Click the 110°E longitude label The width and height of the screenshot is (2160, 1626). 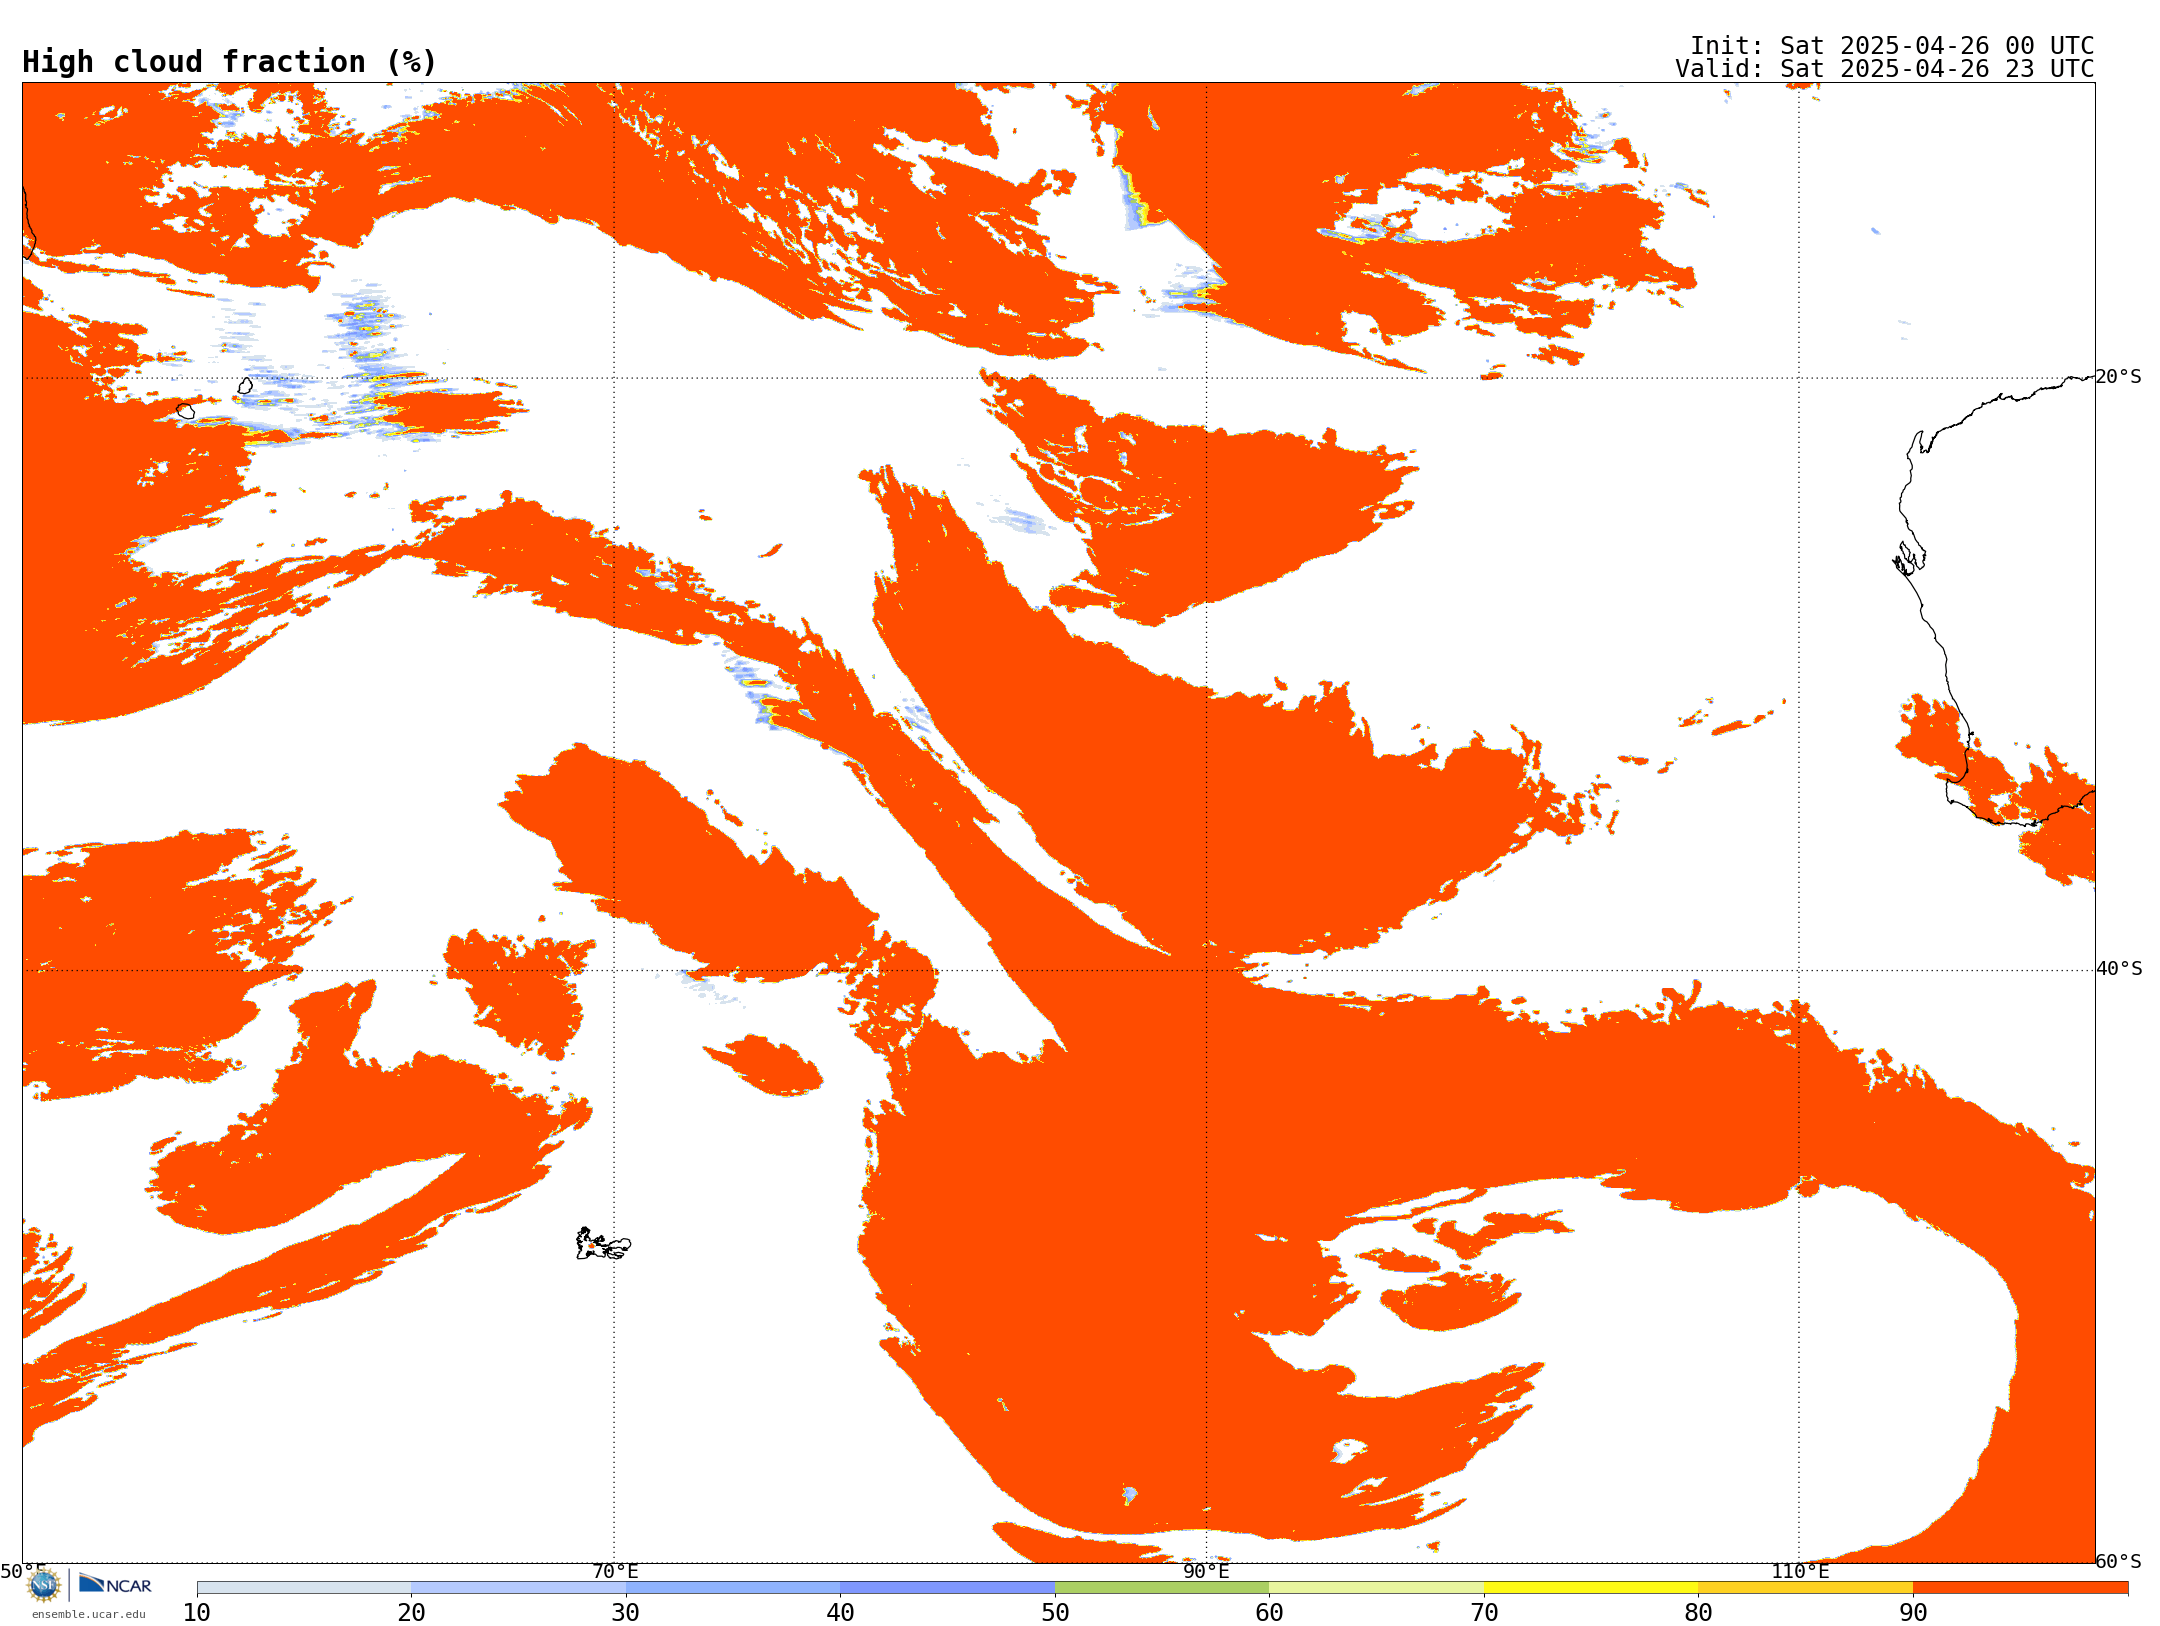click(x=1800, y=1571)
